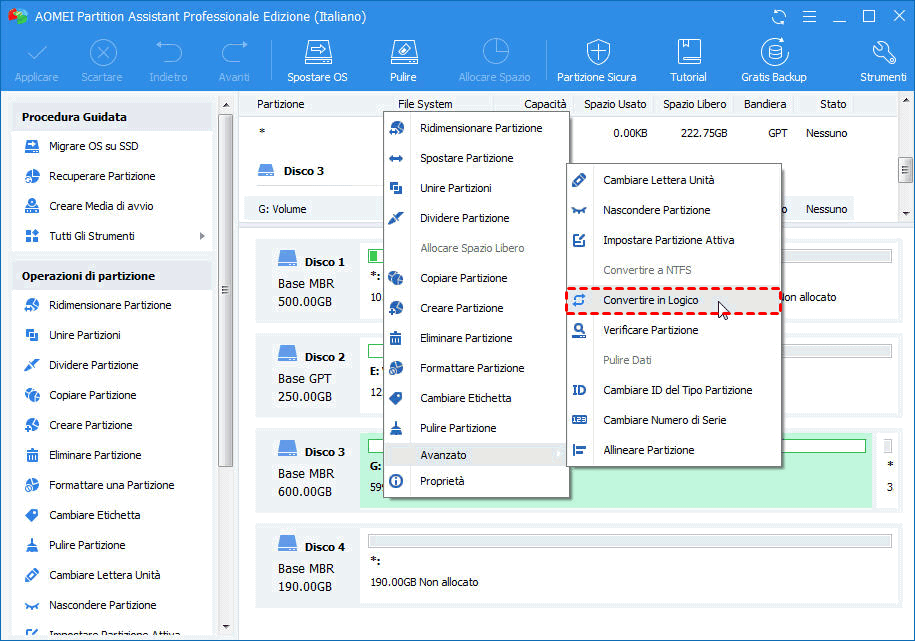This screenshot has width=915, height=641.
Task: Select Impostare Partizione Attiva in submenu
Action: pyautogui.click(x=674, y=240)
